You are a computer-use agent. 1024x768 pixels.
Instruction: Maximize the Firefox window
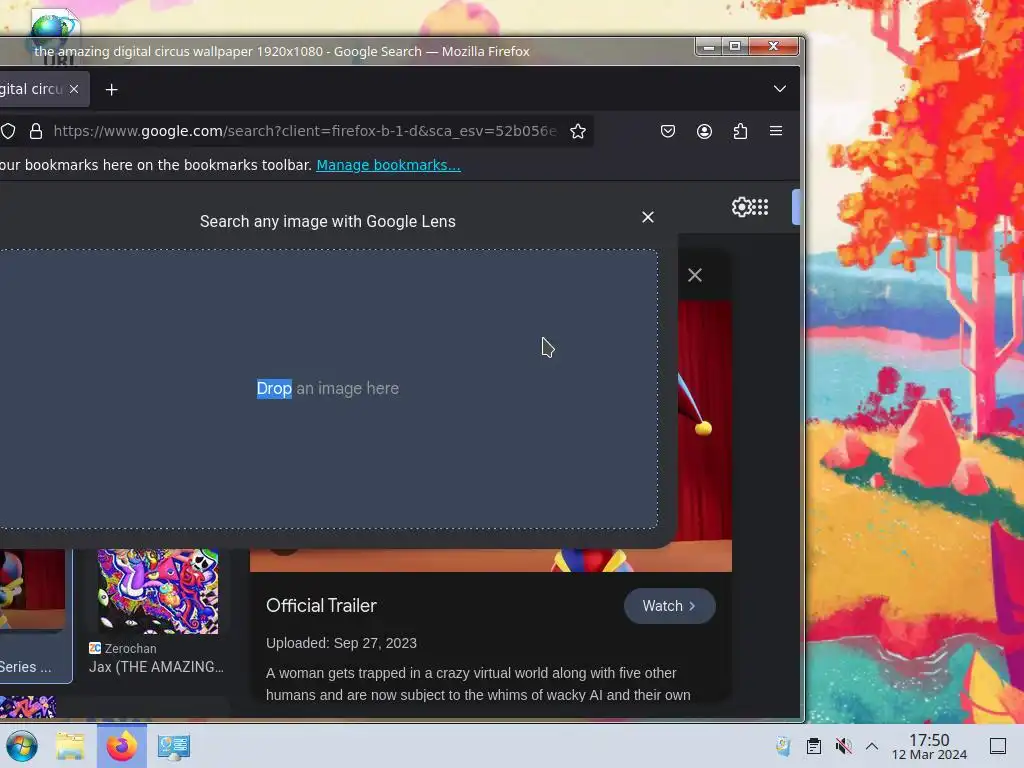[735, 46]
